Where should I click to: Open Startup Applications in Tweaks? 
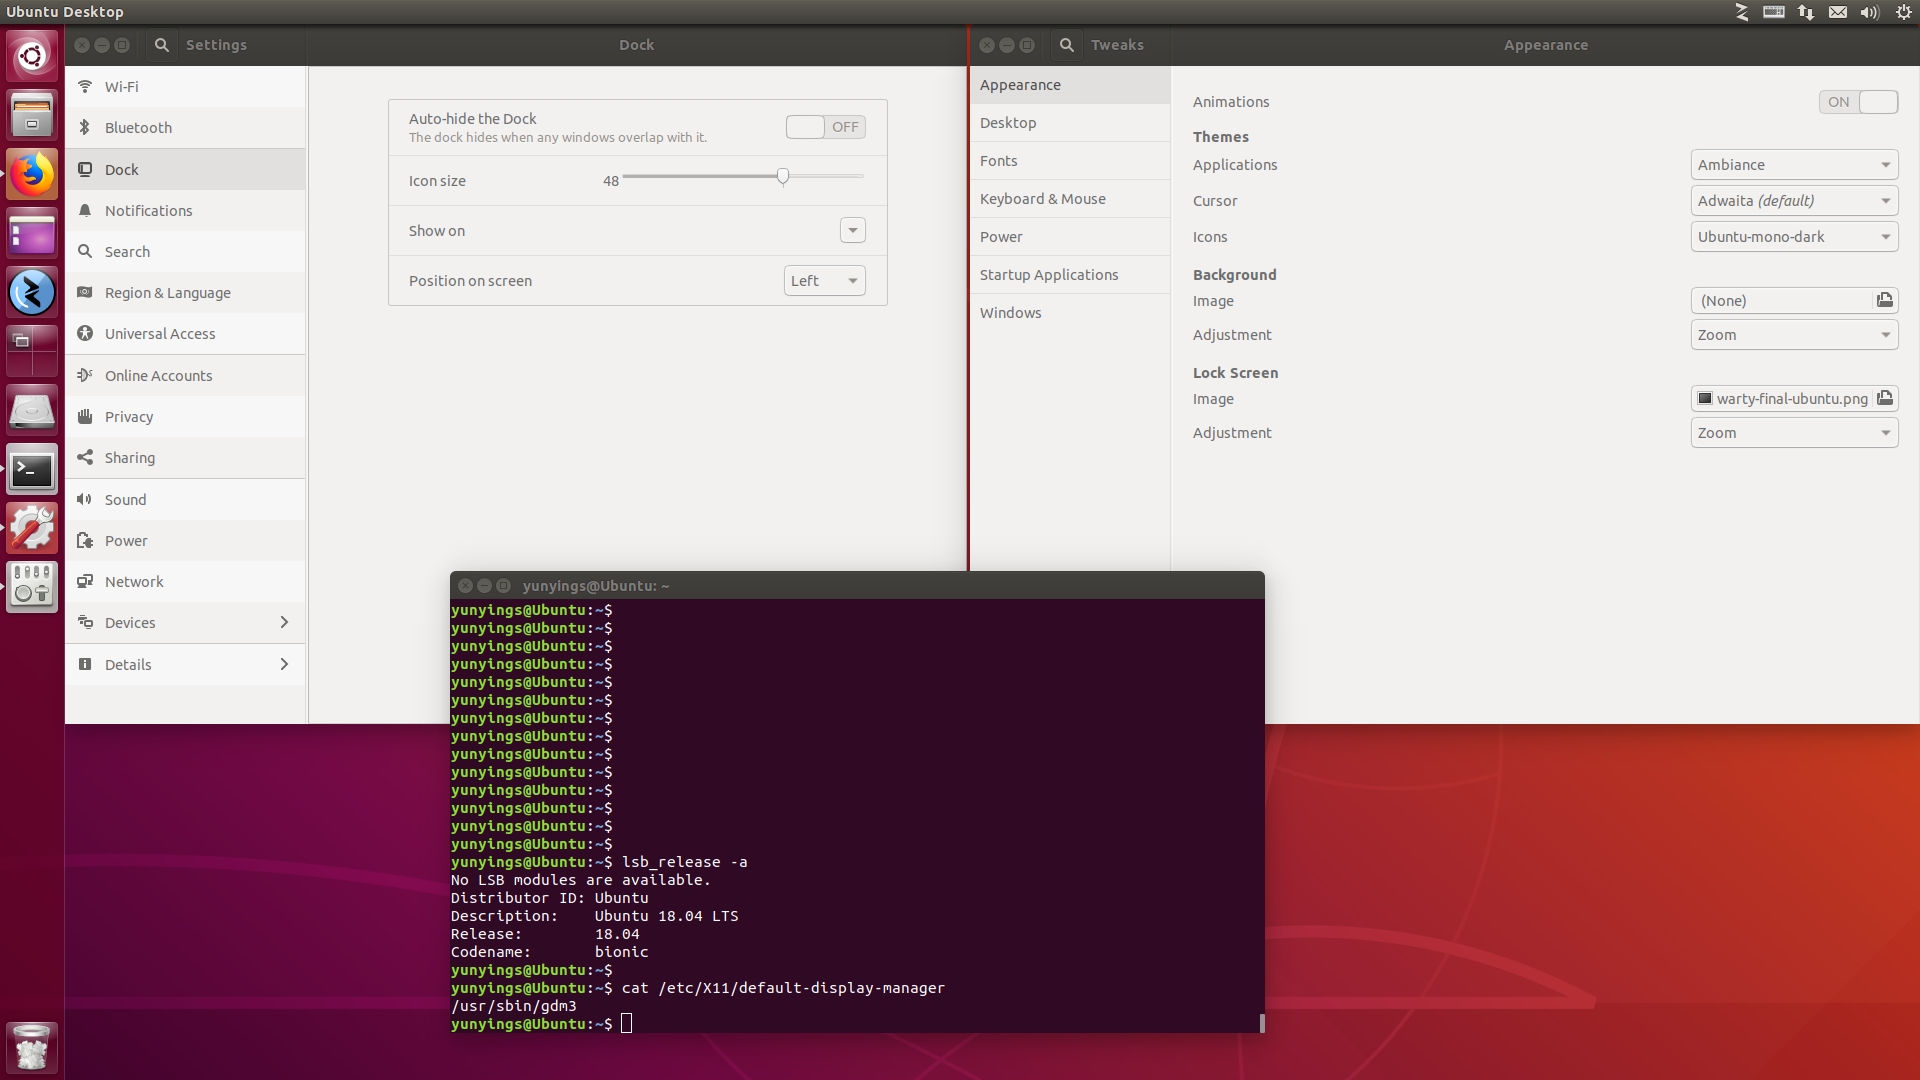[1070, 275]
